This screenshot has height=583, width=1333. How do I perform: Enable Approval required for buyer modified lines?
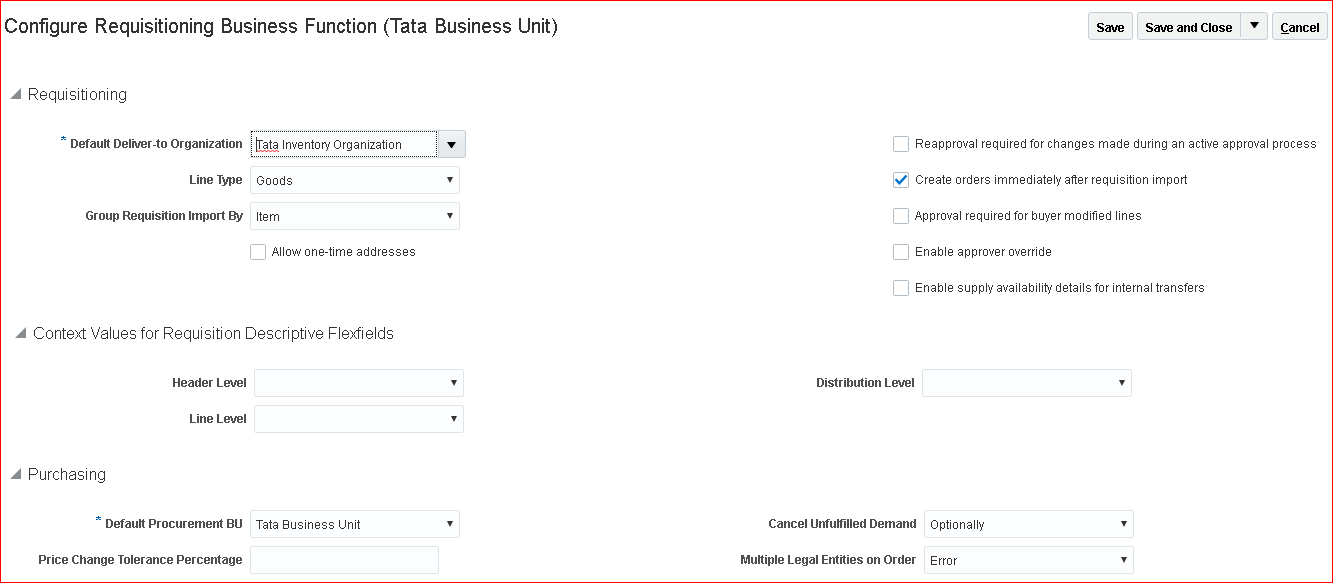[x=901, y=216]
